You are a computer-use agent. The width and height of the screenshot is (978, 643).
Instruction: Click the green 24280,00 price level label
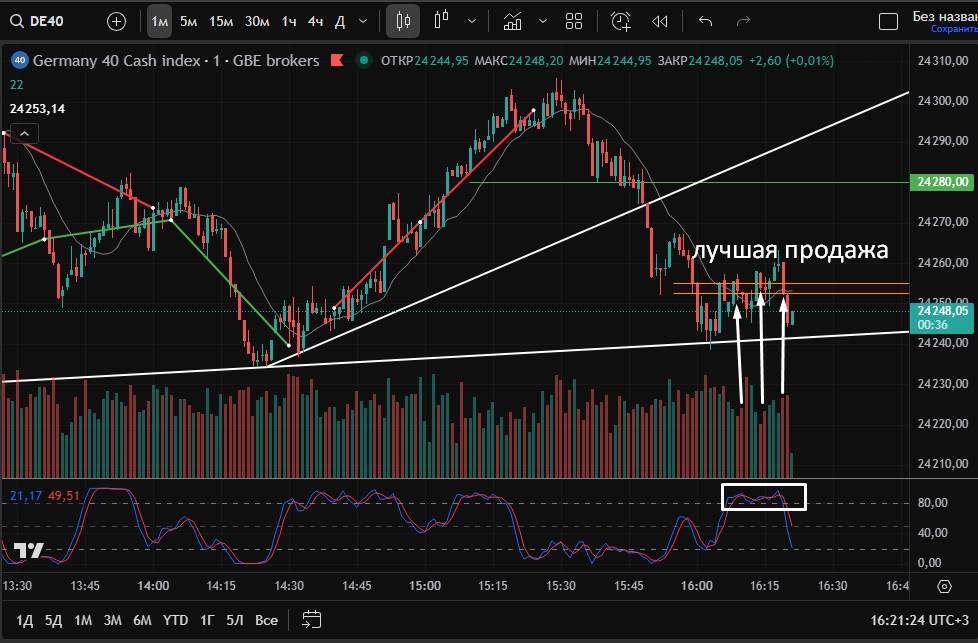pyautogui.click(x=941, y=182)
